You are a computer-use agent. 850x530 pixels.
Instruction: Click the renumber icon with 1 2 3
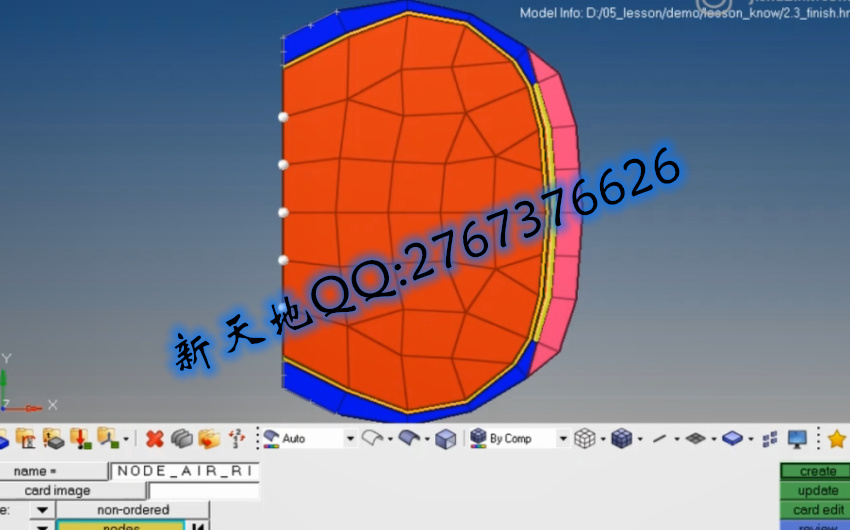(236, 438)
